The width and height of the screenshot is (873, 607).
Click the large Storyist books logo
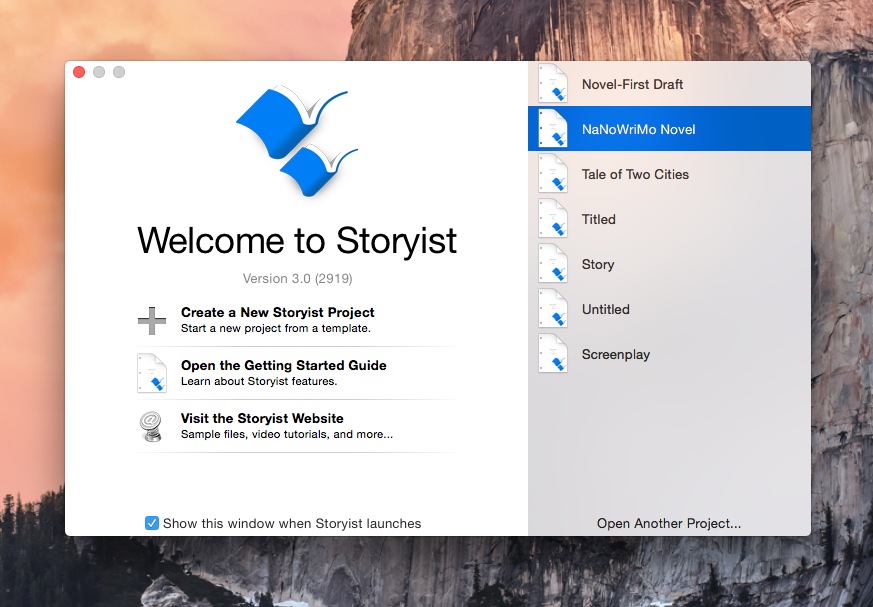point(297,141)
